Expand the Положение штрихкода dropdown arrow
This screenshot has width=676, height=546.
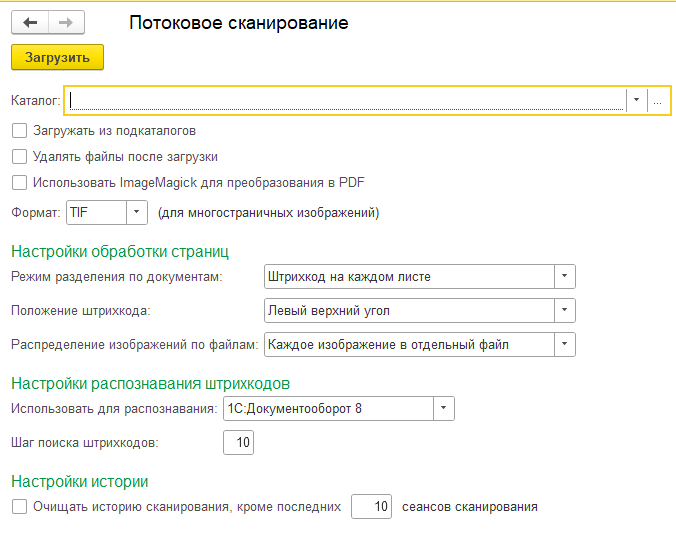(565, 311)
